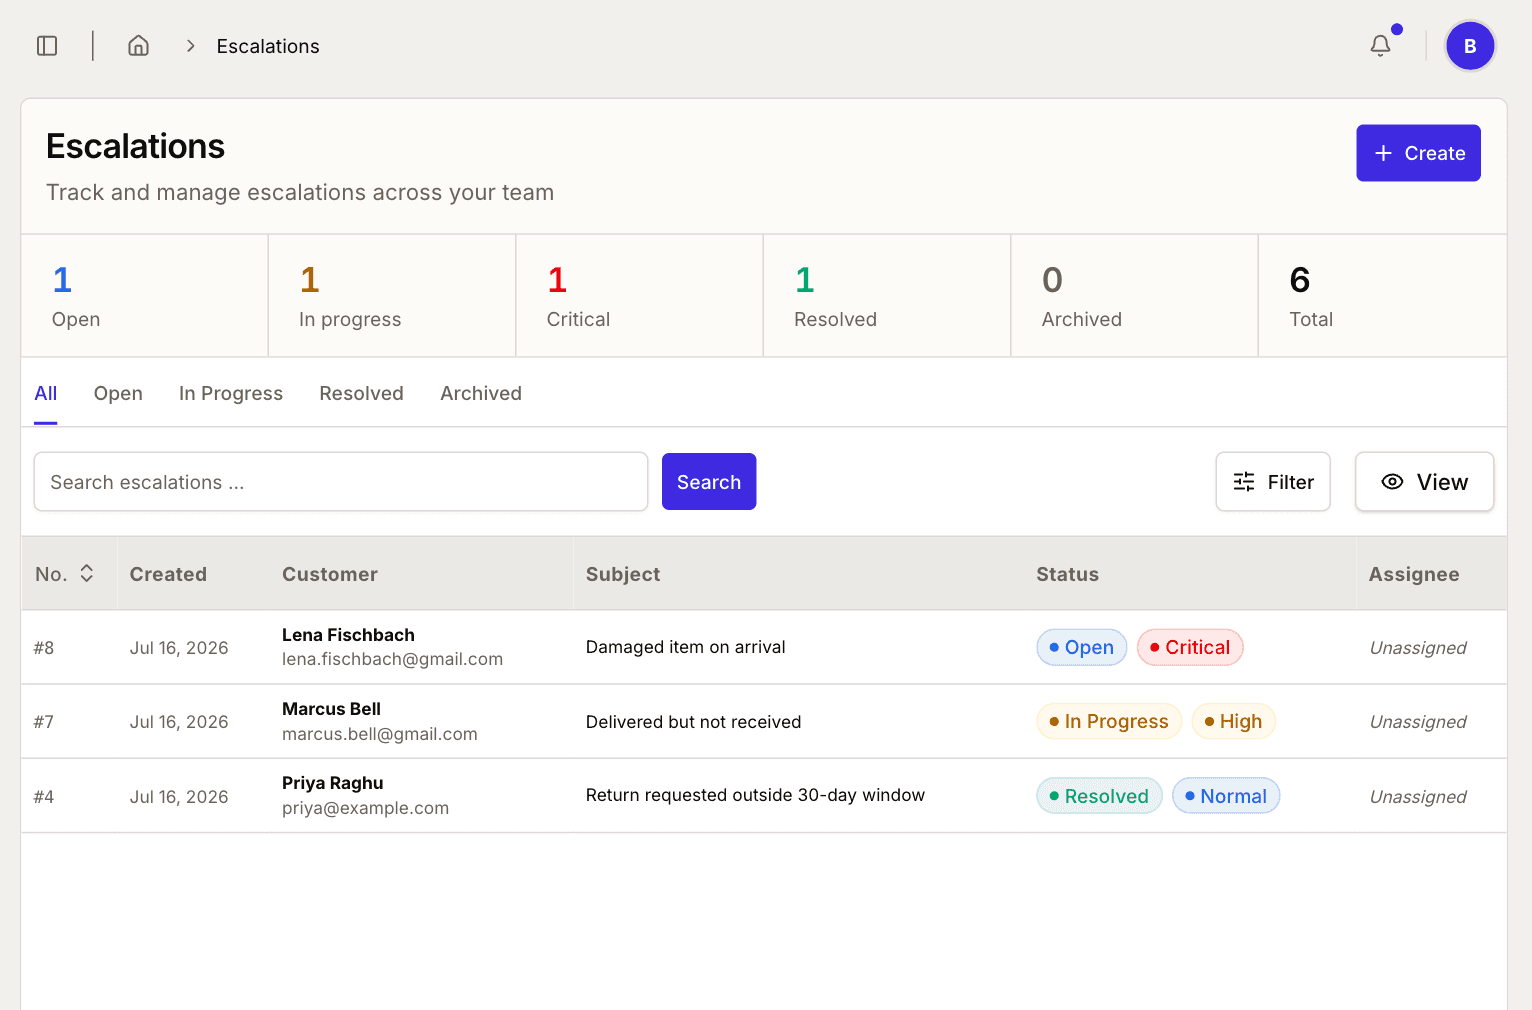Open the Filter options

[x=1273, y=482]
